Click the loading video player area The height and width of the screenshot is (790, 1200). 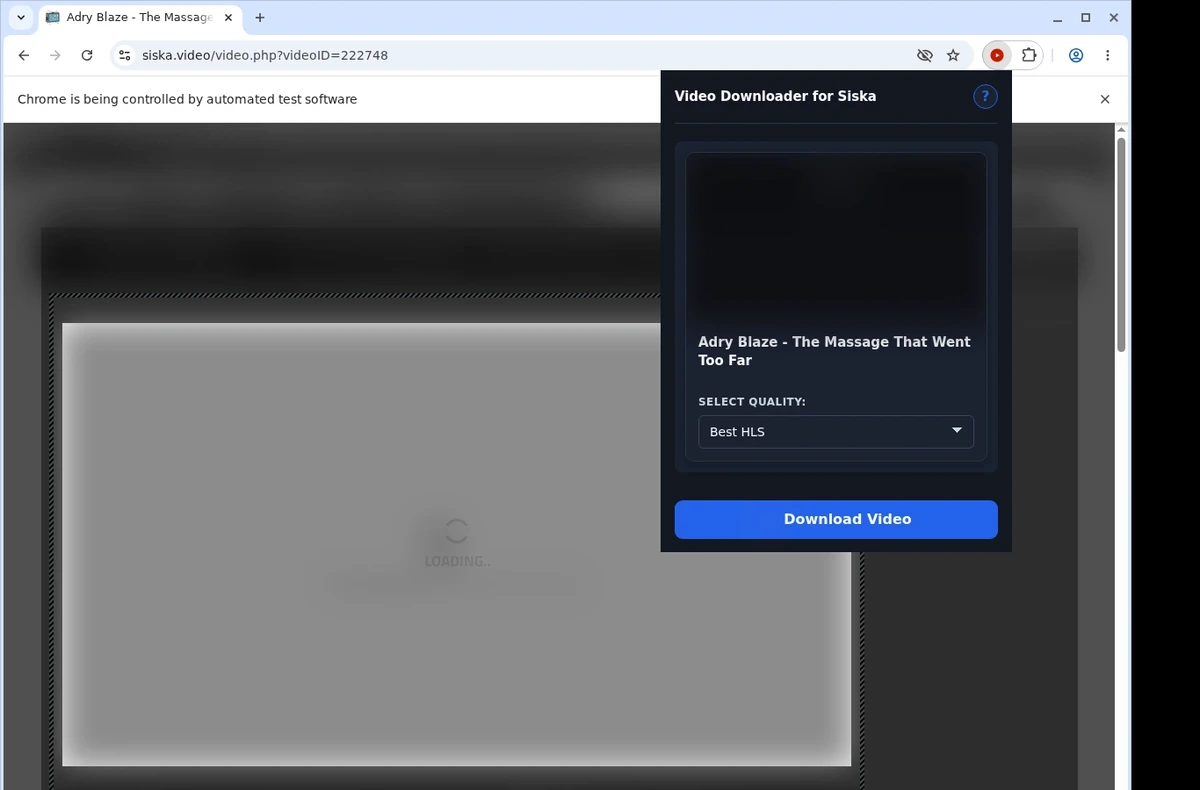pos(456,544)
